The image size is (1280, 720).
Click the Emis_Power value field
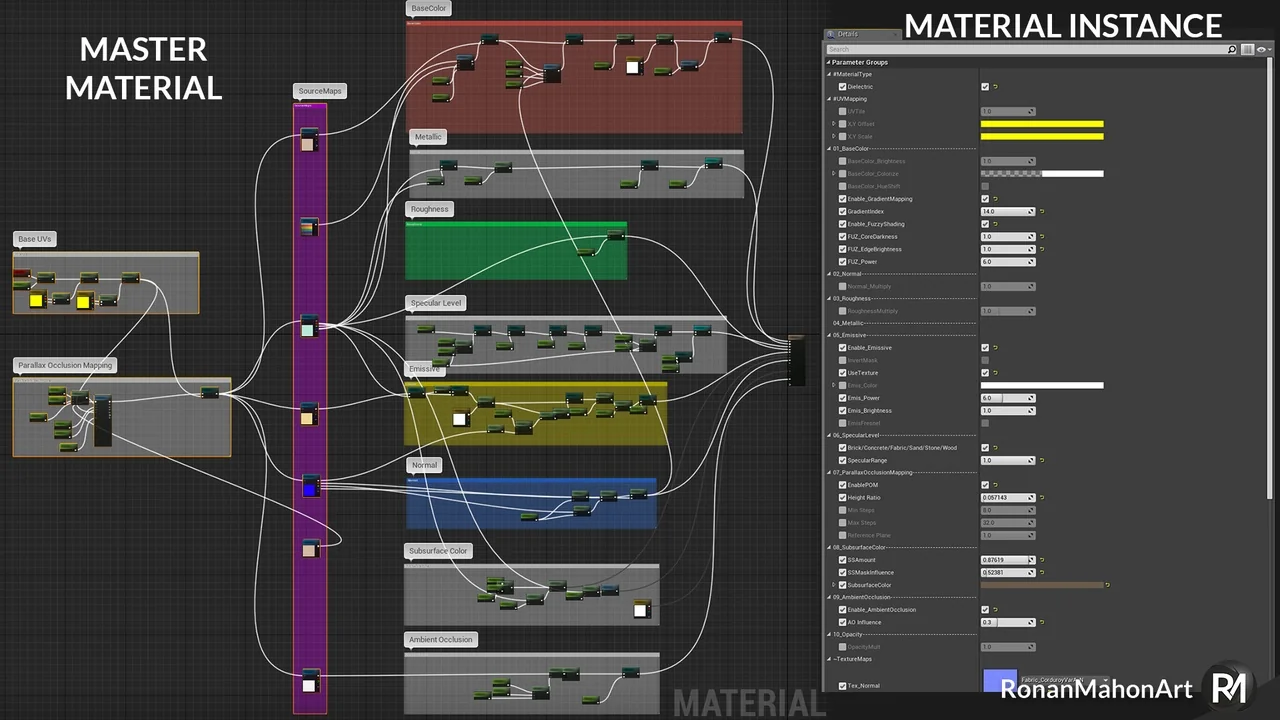click(1006, 398)
